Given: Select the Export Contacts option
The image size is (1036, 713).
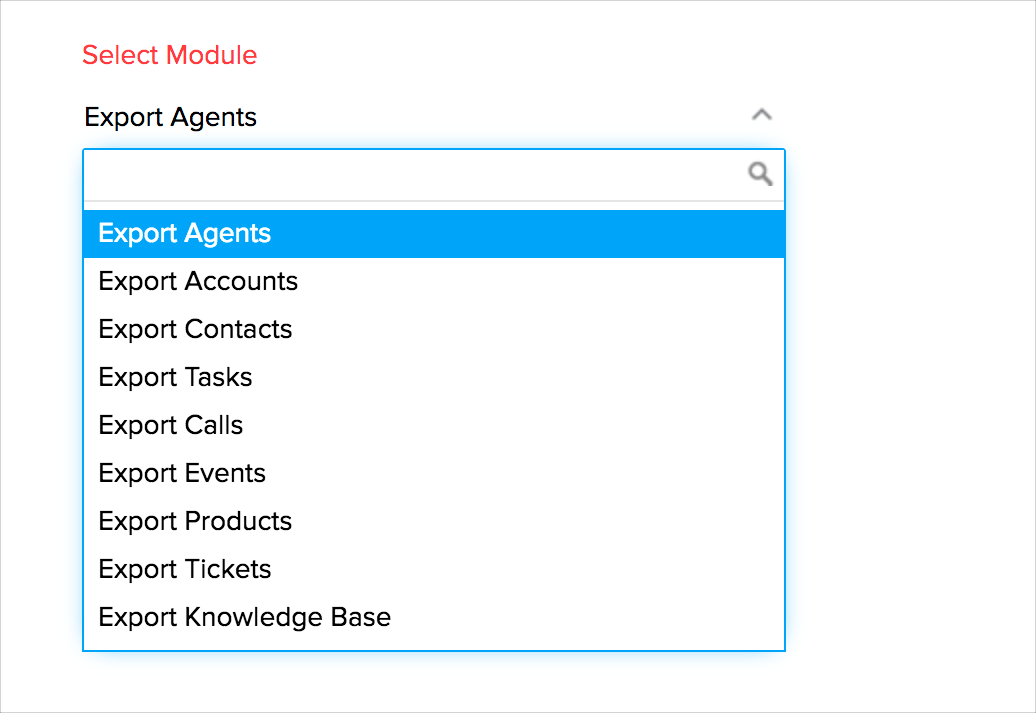Looking at the screenshot, I should pos(433,330).
